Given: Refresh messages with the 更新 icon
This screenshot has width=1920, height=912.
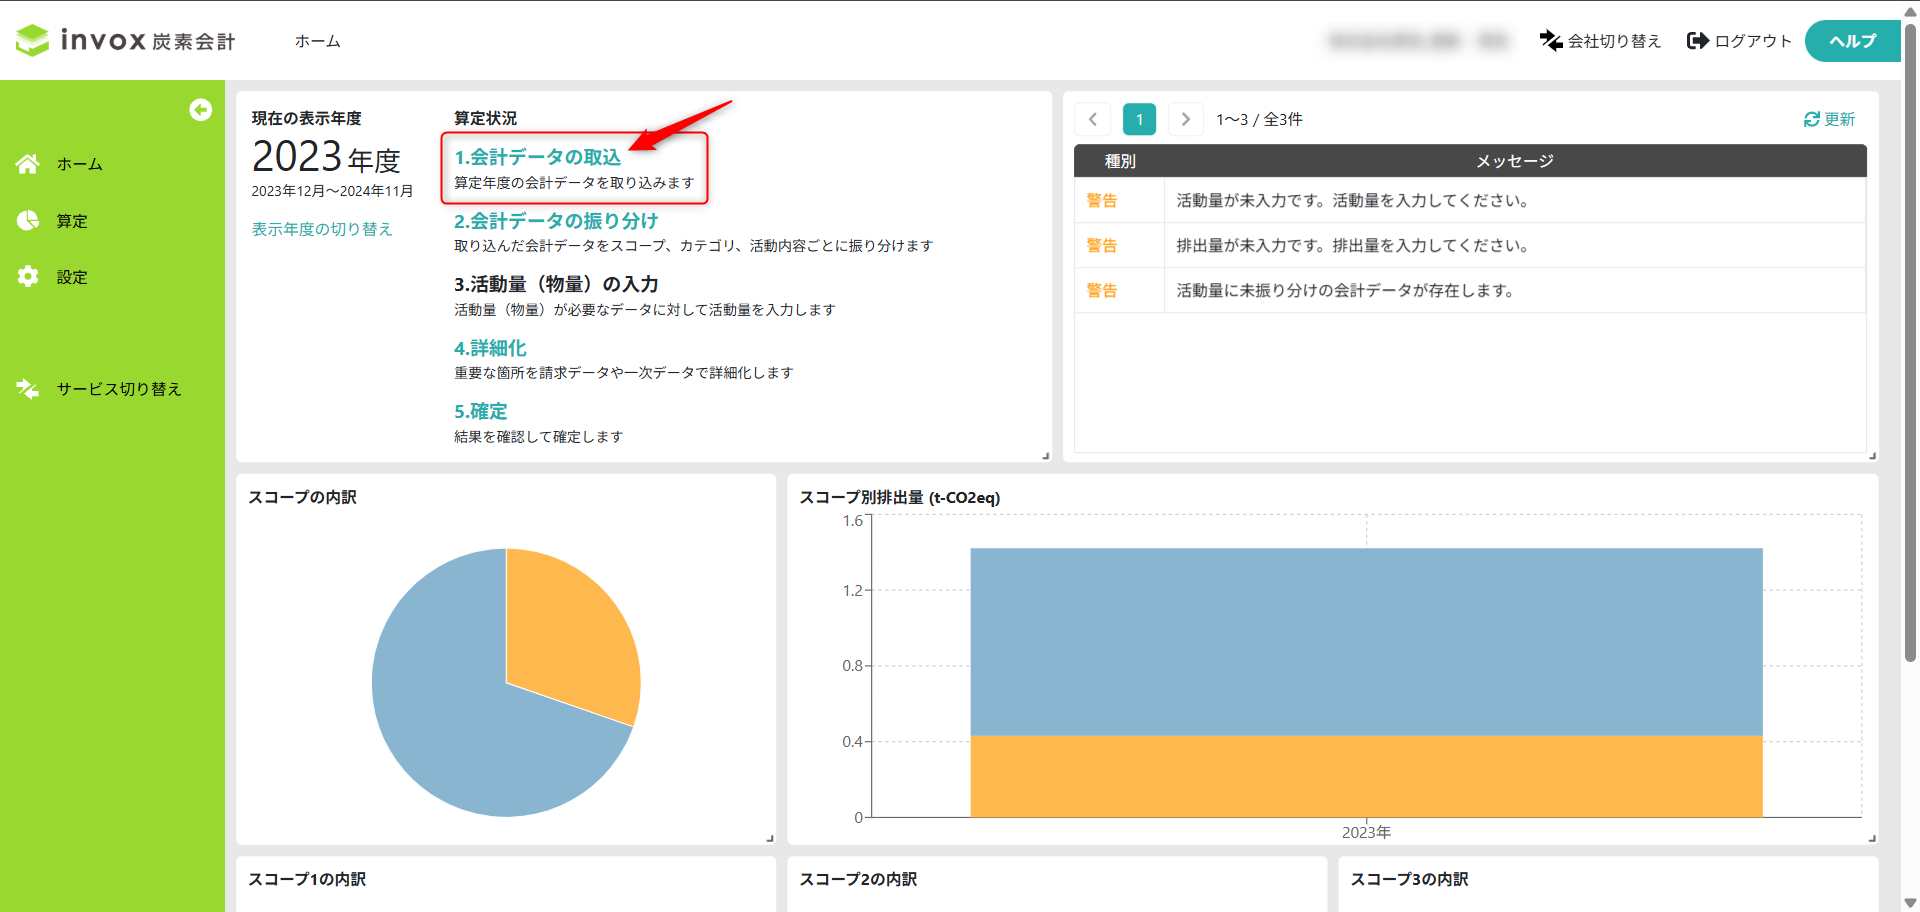Looking at the screenshot, I should (x=1811, y=120).
